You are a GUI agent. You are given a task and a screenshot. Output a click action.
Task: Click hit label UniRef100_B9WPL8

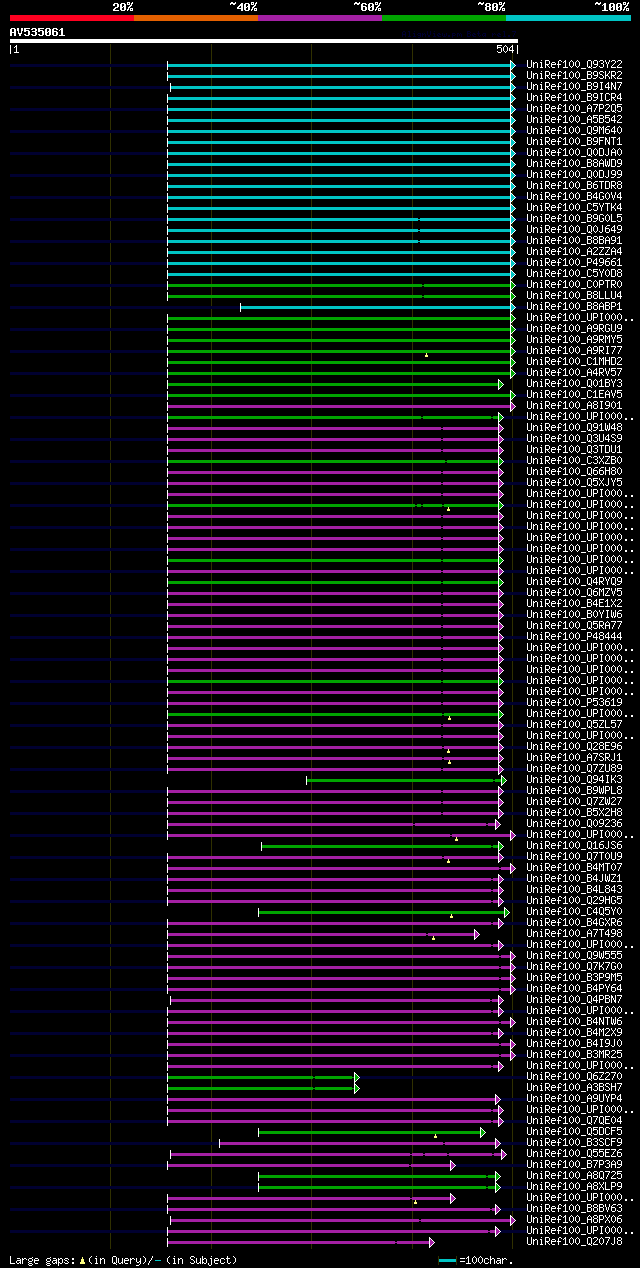coord(574,790)
